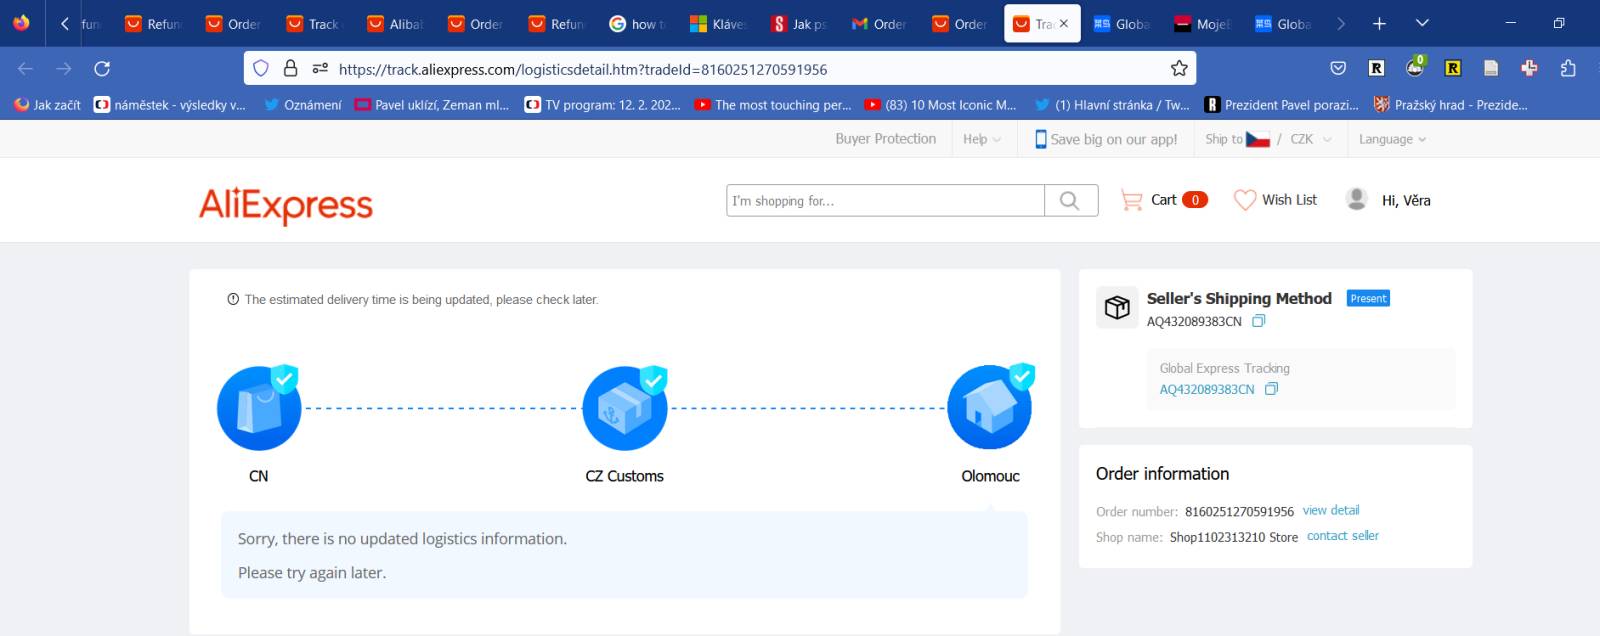Expand the Help menu
The image size is (1600, 636).
point(982,139)
